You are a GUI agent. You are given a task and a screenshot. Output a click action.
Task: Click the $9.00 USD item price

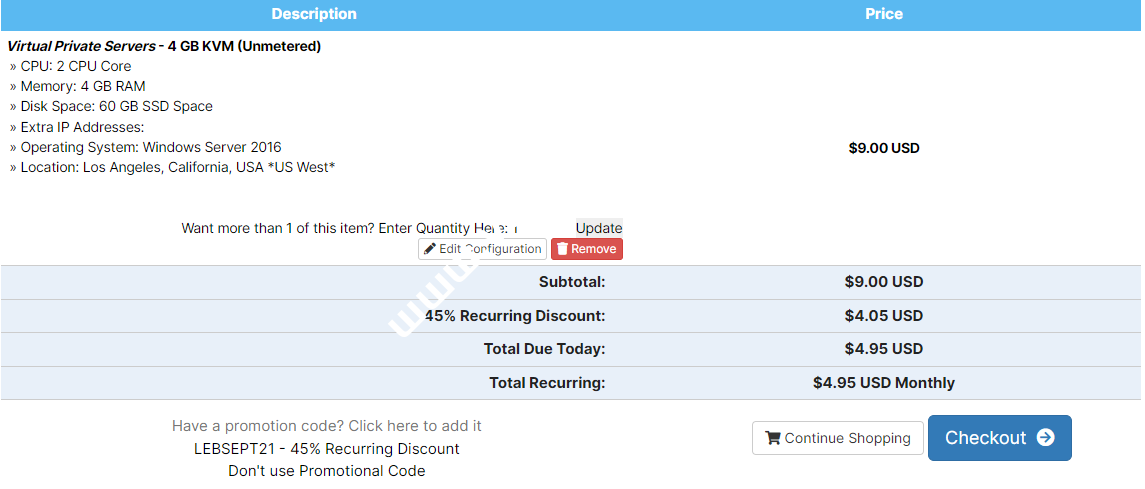tap(883, 148)
